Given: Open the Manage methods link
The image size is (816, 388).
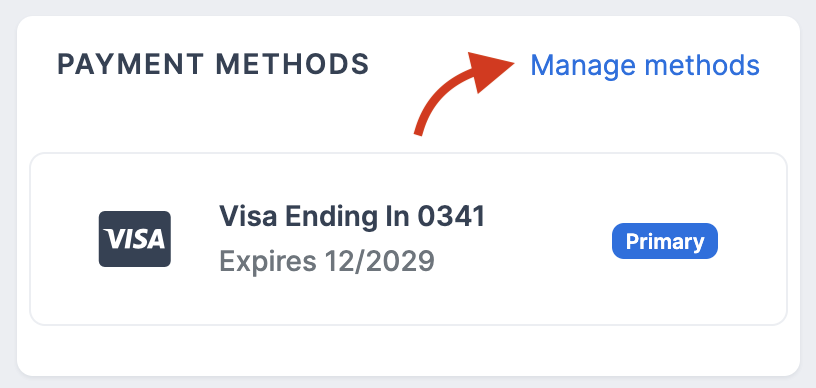Looking at the screenshot, I should pyautogui.click(x=644, y=66).
